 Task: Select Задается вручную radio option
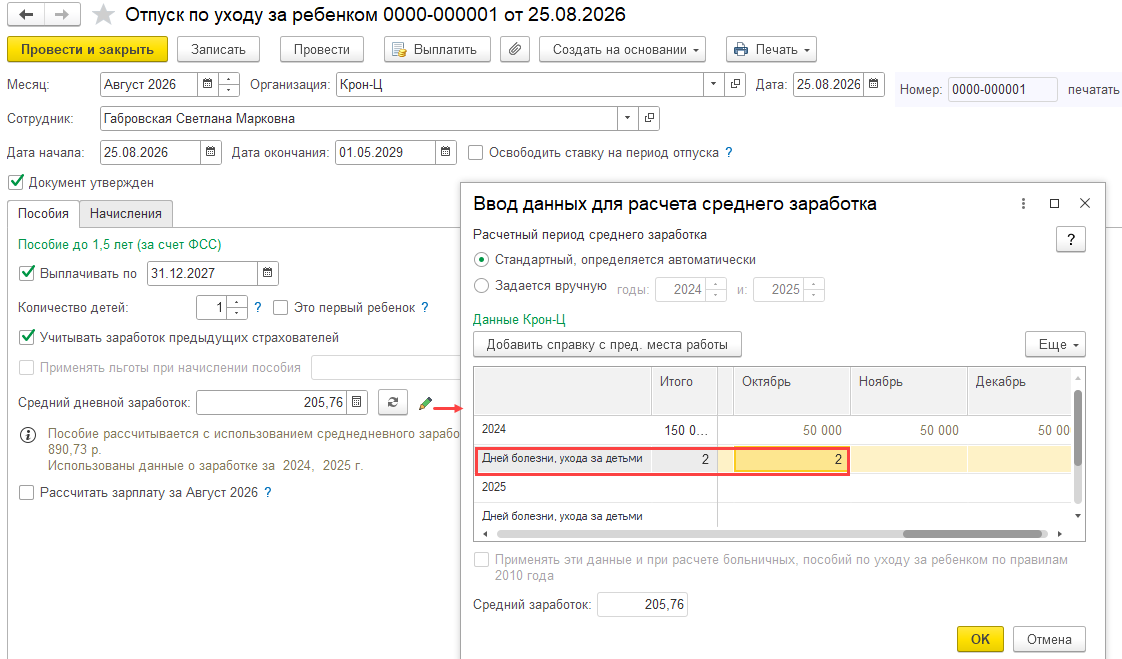point(482,285)
